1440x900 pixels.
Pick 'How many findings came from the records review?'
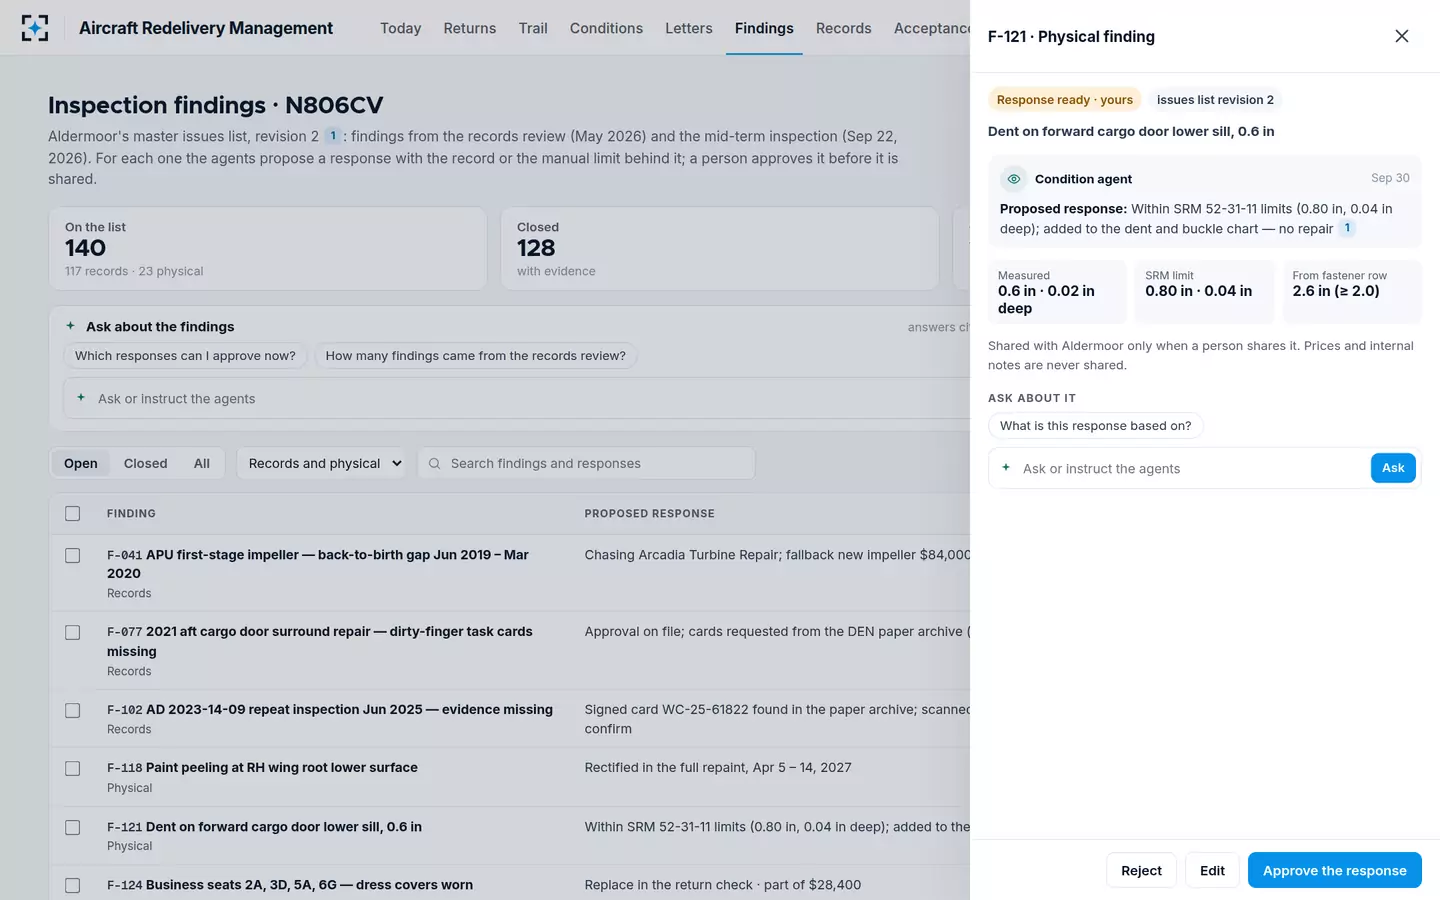(x=476, y=356)
